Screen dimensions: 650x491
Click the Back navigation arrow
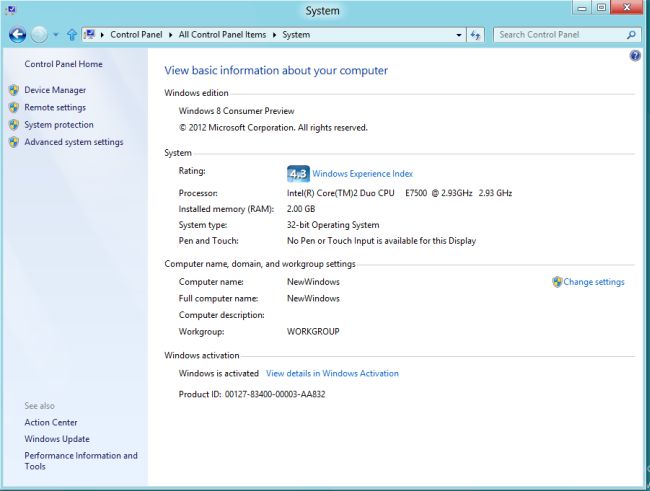(17, 35)
